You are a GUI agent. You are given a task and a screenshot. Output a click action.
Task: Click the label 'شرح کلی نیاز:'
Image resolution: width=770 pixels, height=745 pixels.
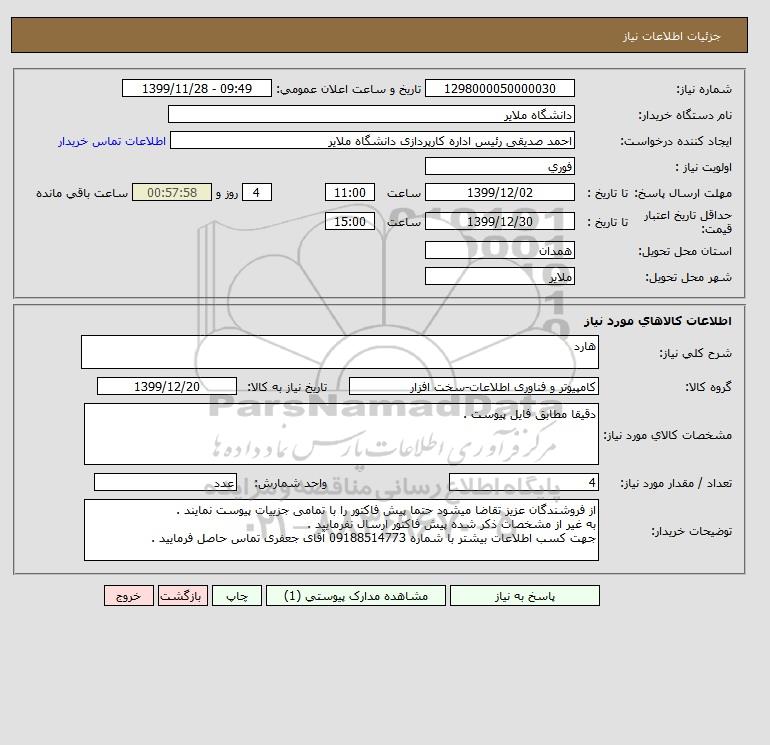(695, 353)
